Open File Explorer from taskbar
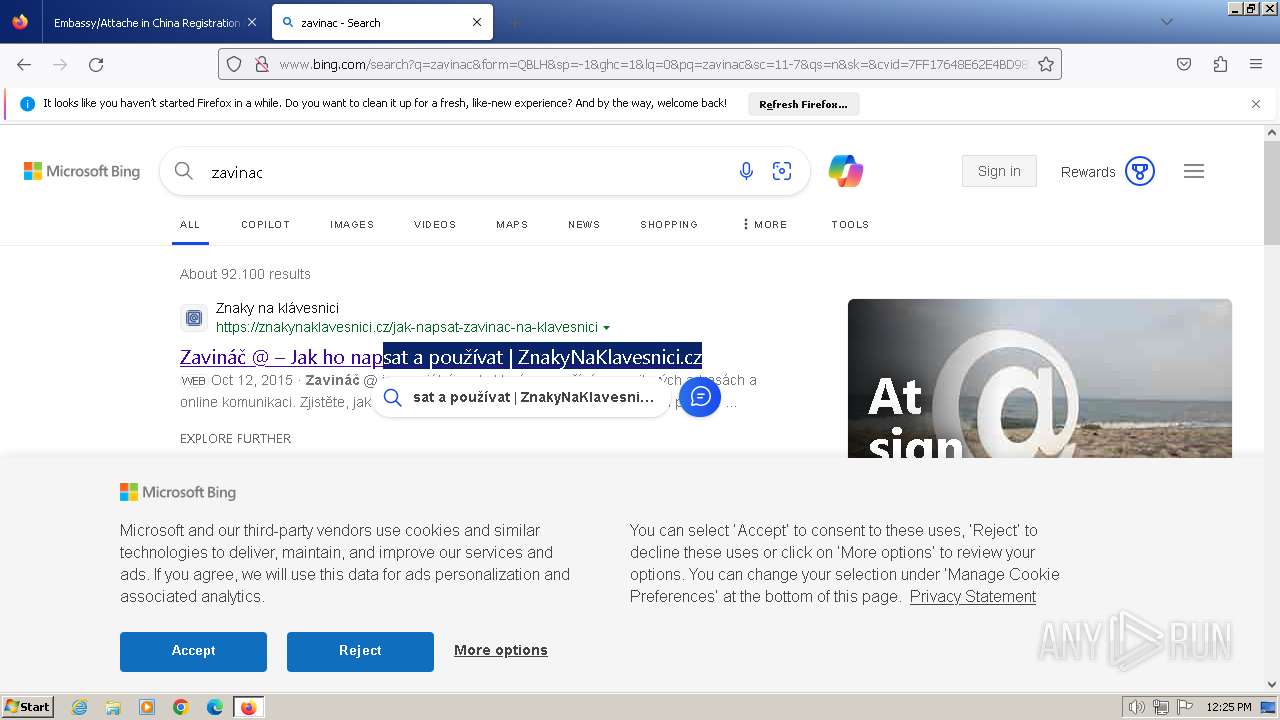Viewport: 1280px width, 720px height. pyautogui.click(x=113, y=707)
